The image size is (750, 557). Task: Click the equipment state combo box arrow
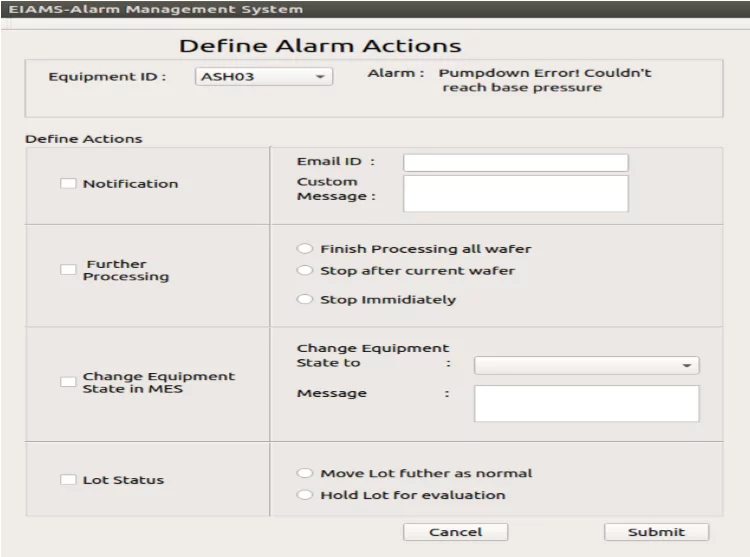(x=687, y=365)
